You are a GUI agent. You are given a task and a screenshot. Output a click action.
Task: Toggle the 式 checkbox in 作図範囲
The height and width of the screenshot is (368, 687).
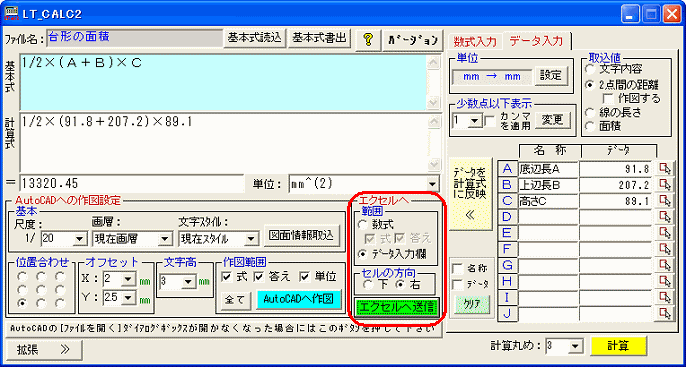pyautogui.click(x=227, y=276)
